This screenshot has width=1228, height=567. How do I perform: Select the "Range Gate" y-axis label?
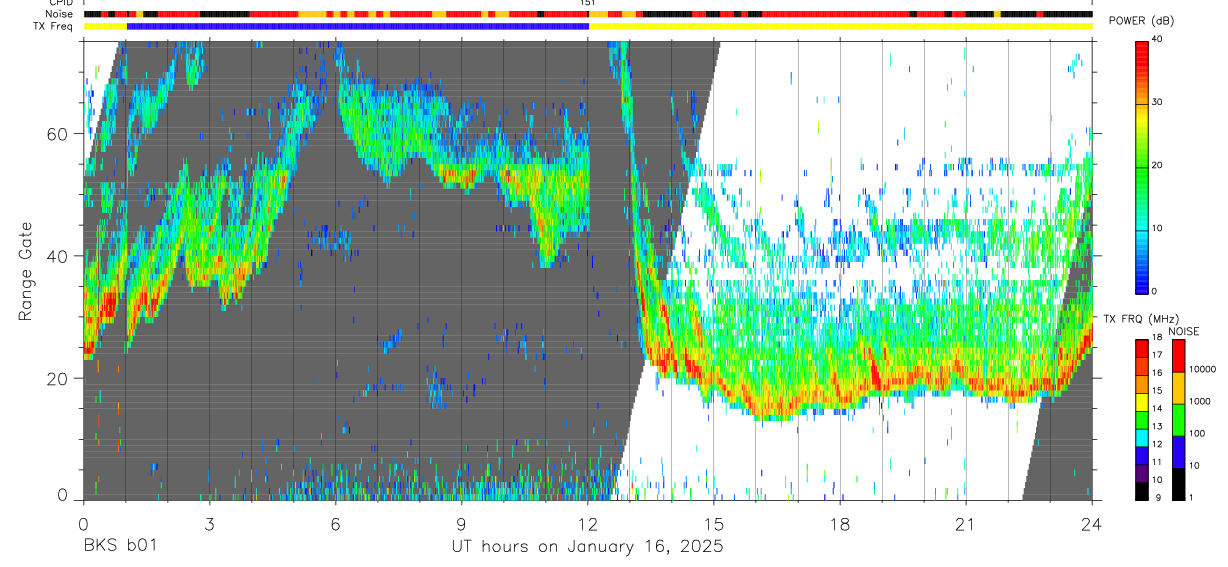[x=26, y=271]
